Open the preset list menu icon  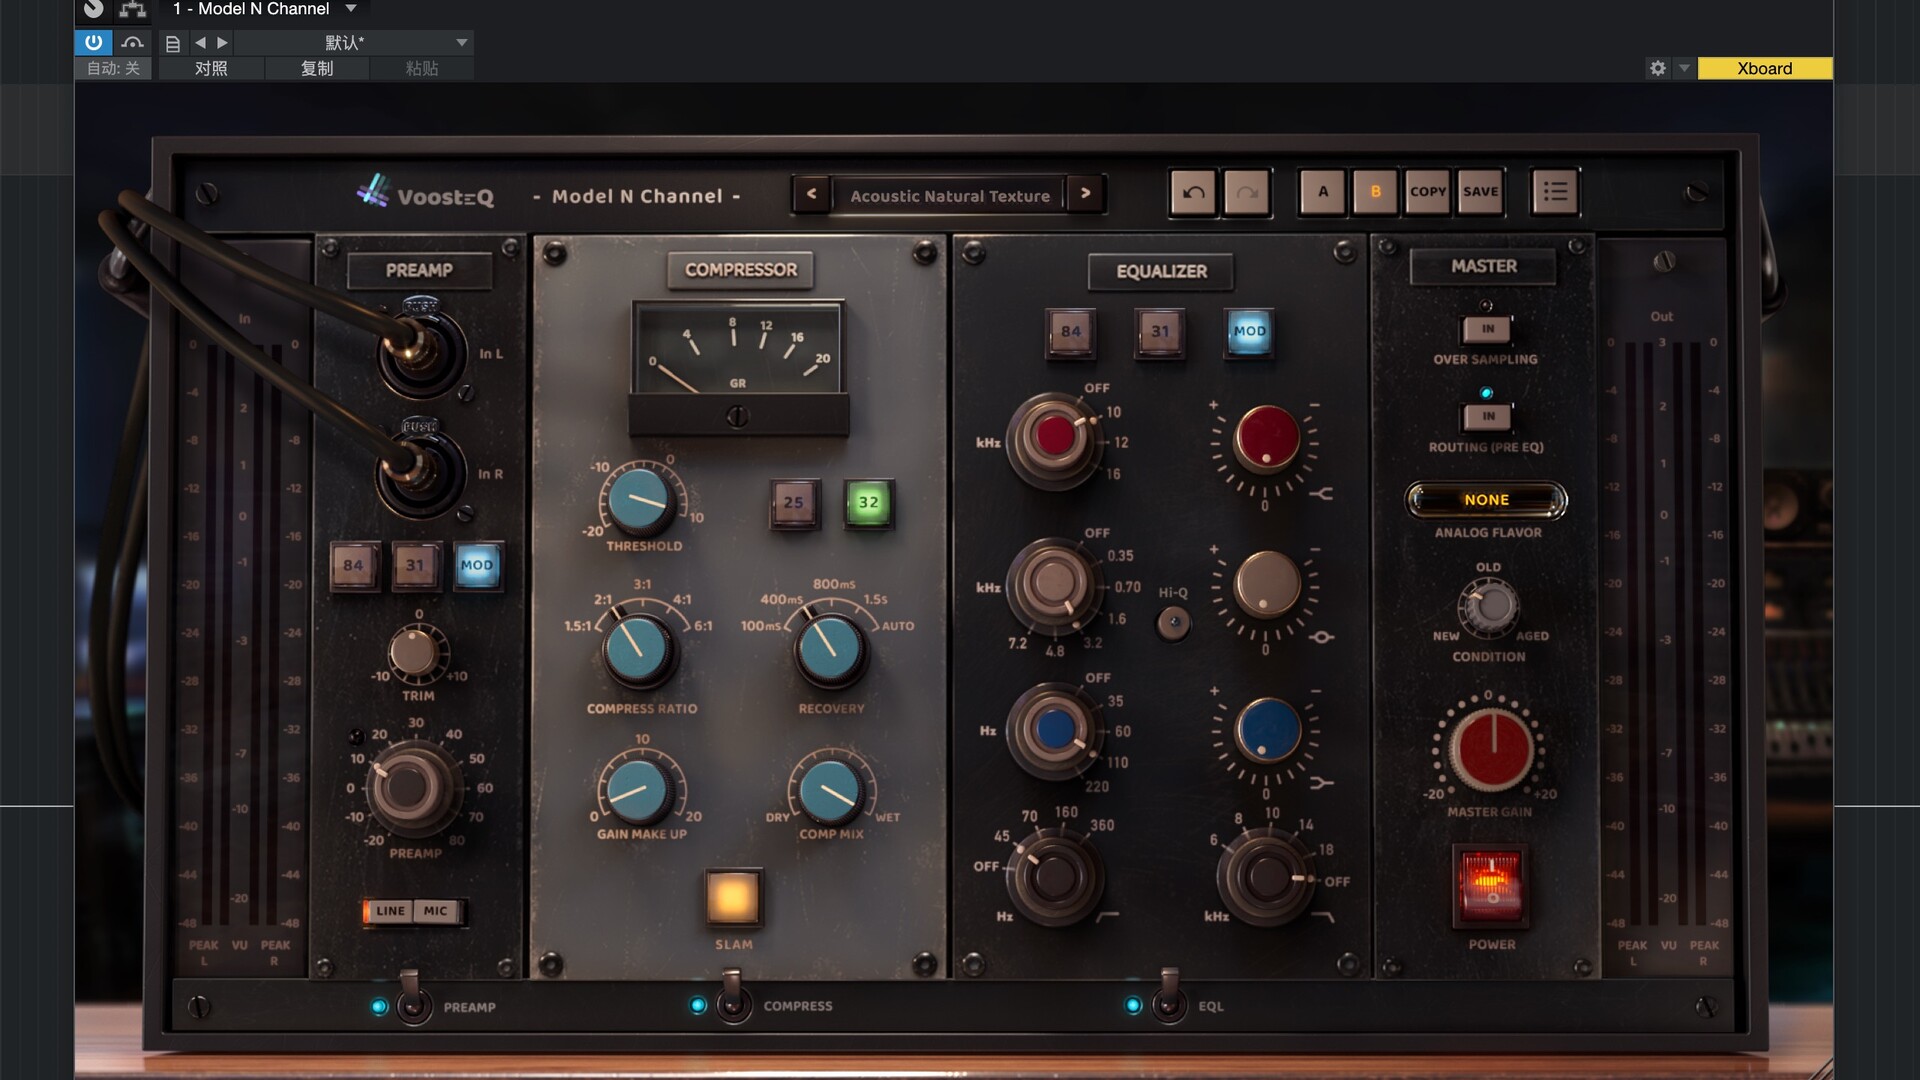coord(1555,191)
